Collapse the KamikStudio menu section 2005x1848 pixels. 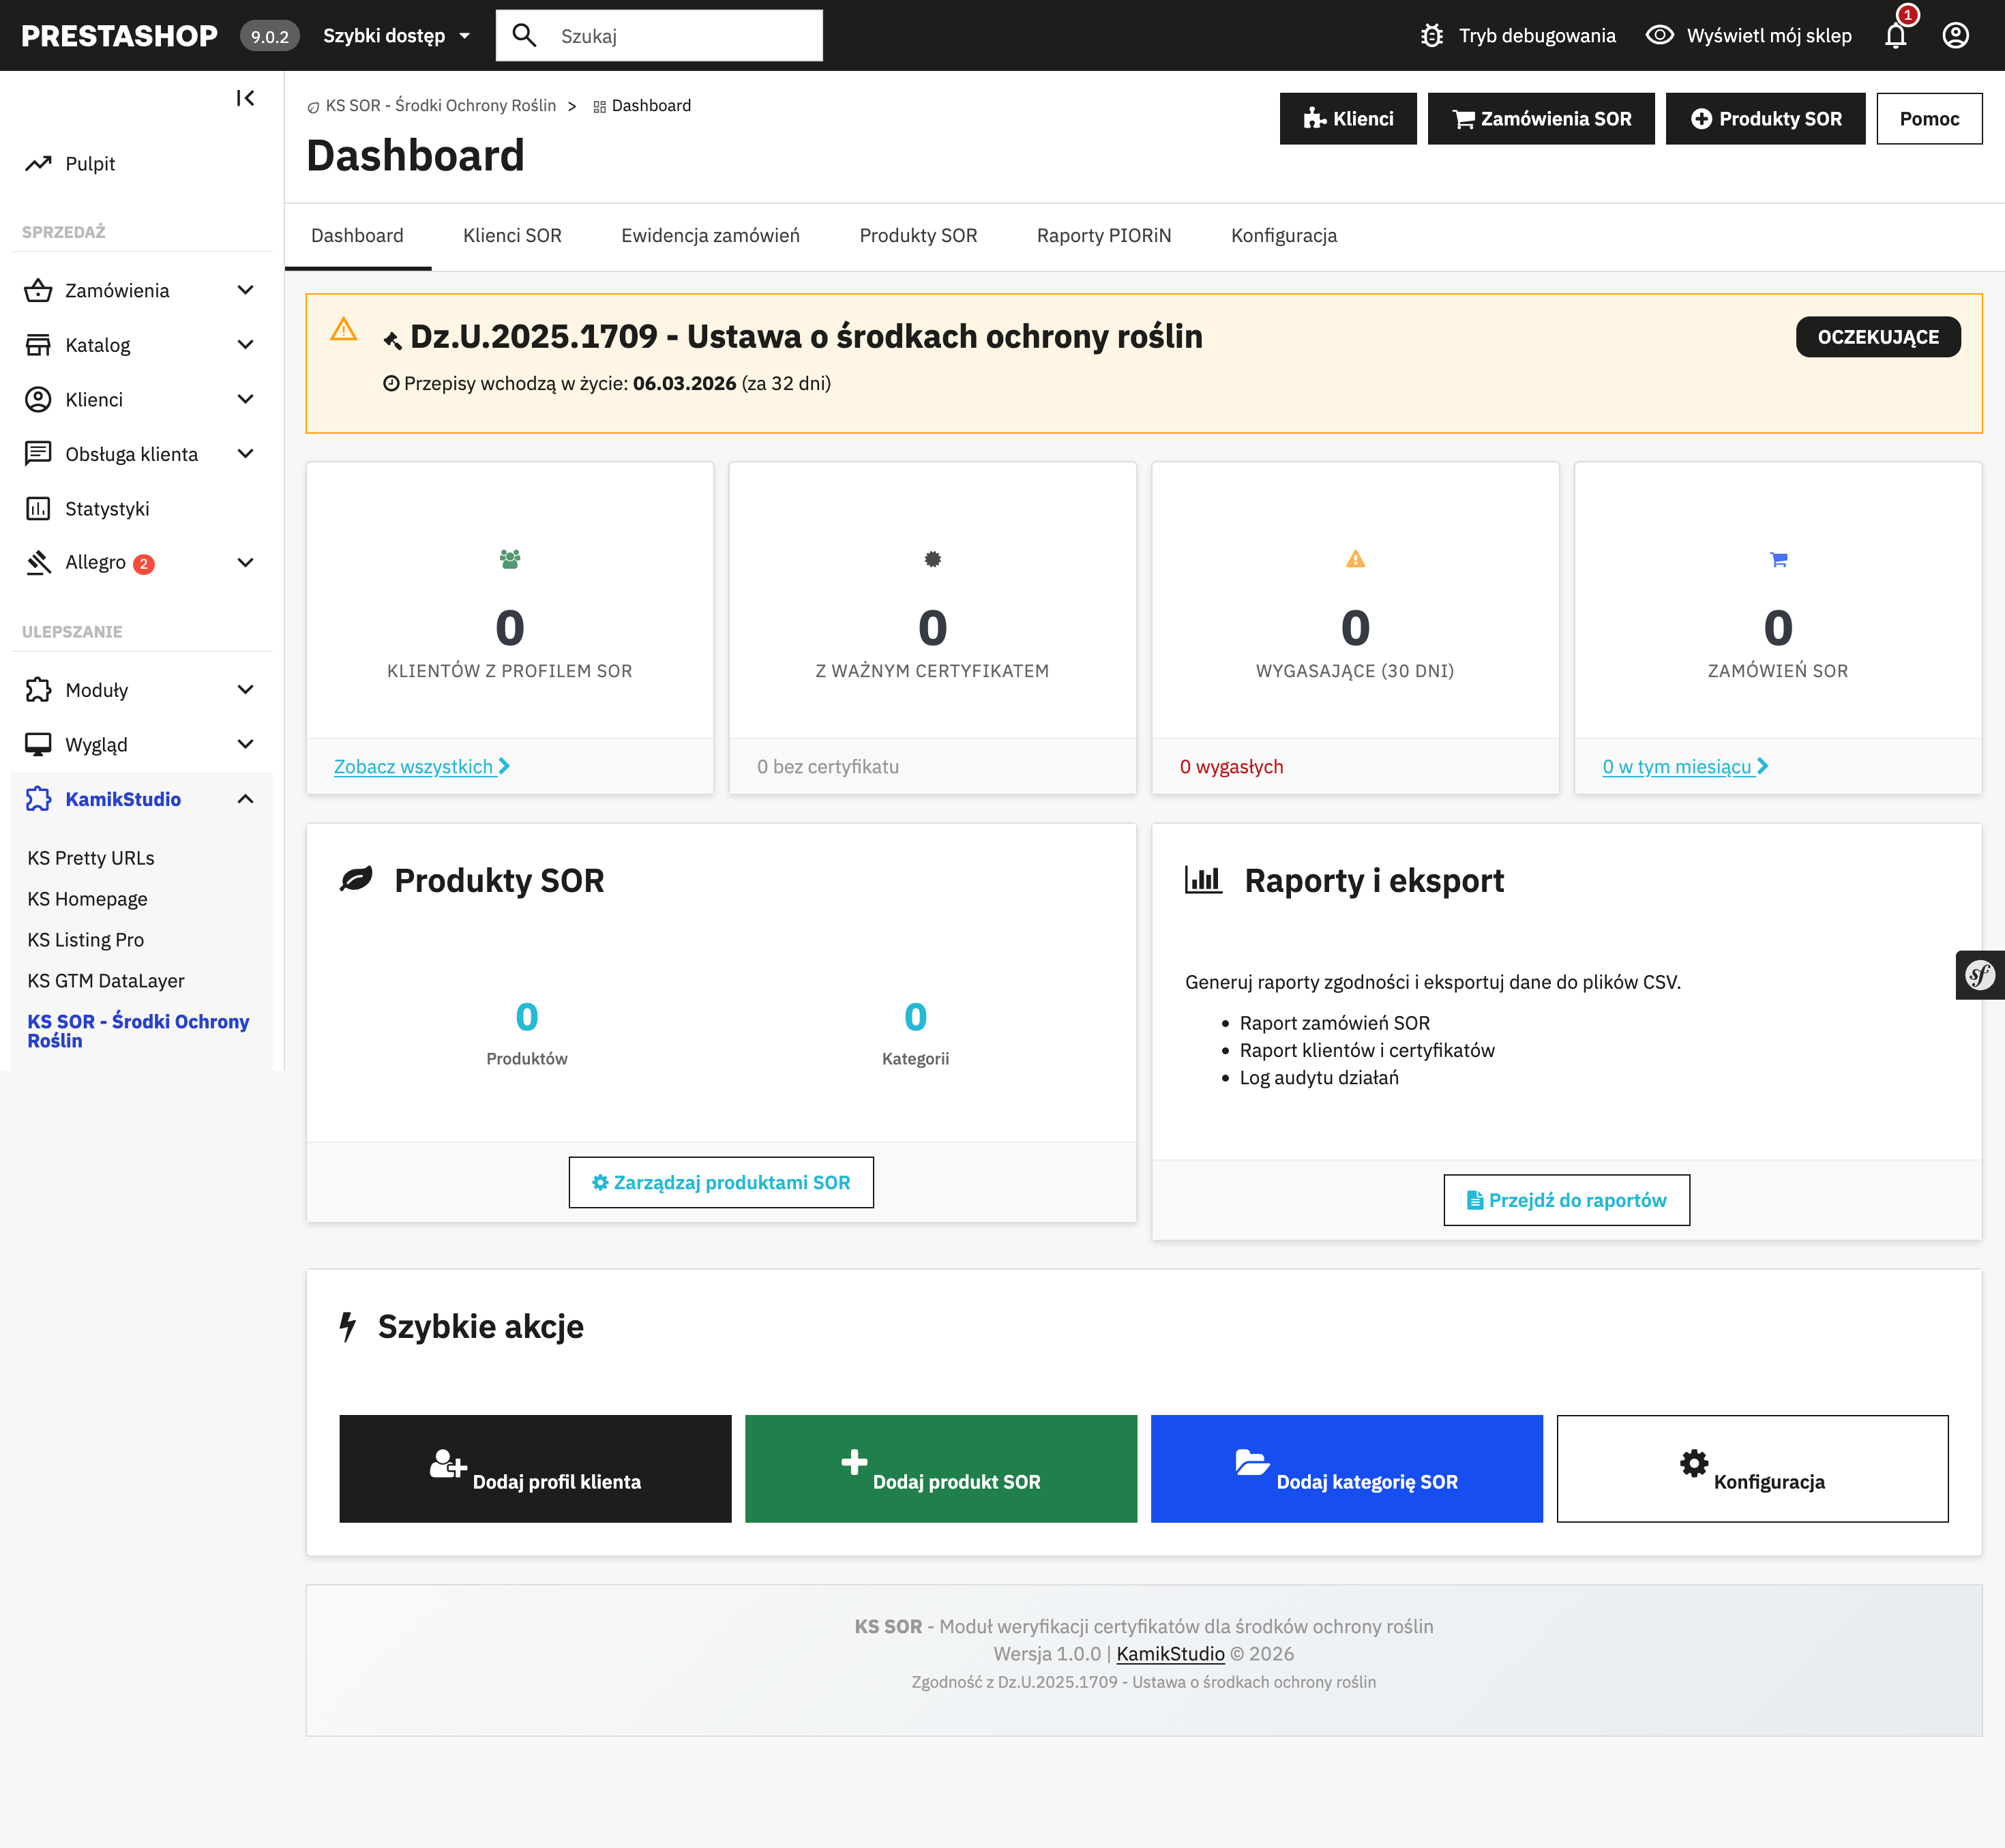coord(245,799)
